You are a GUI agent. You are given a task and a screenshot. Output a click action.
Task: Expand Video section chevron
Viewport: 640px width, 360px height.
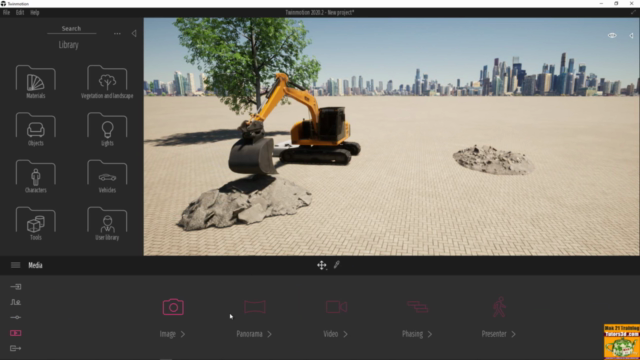(345, 334)
